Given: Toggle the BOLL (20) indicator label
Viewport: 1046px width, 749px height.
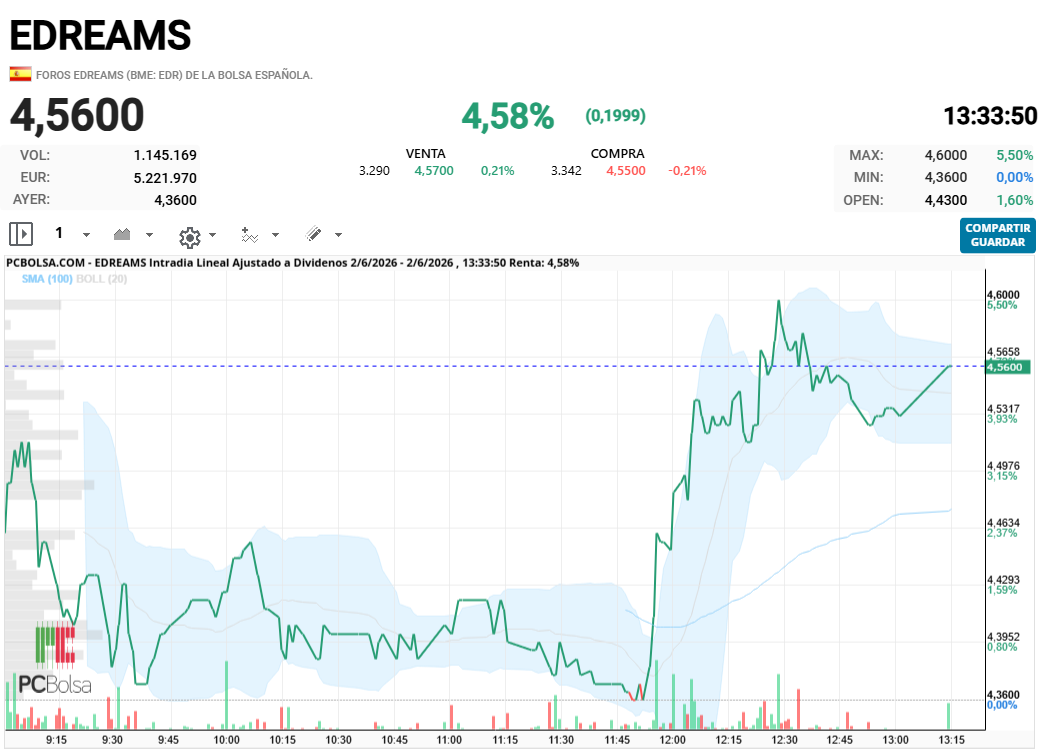Looking at the screenshot, I should pyautogui.click(x=101, y=279).
